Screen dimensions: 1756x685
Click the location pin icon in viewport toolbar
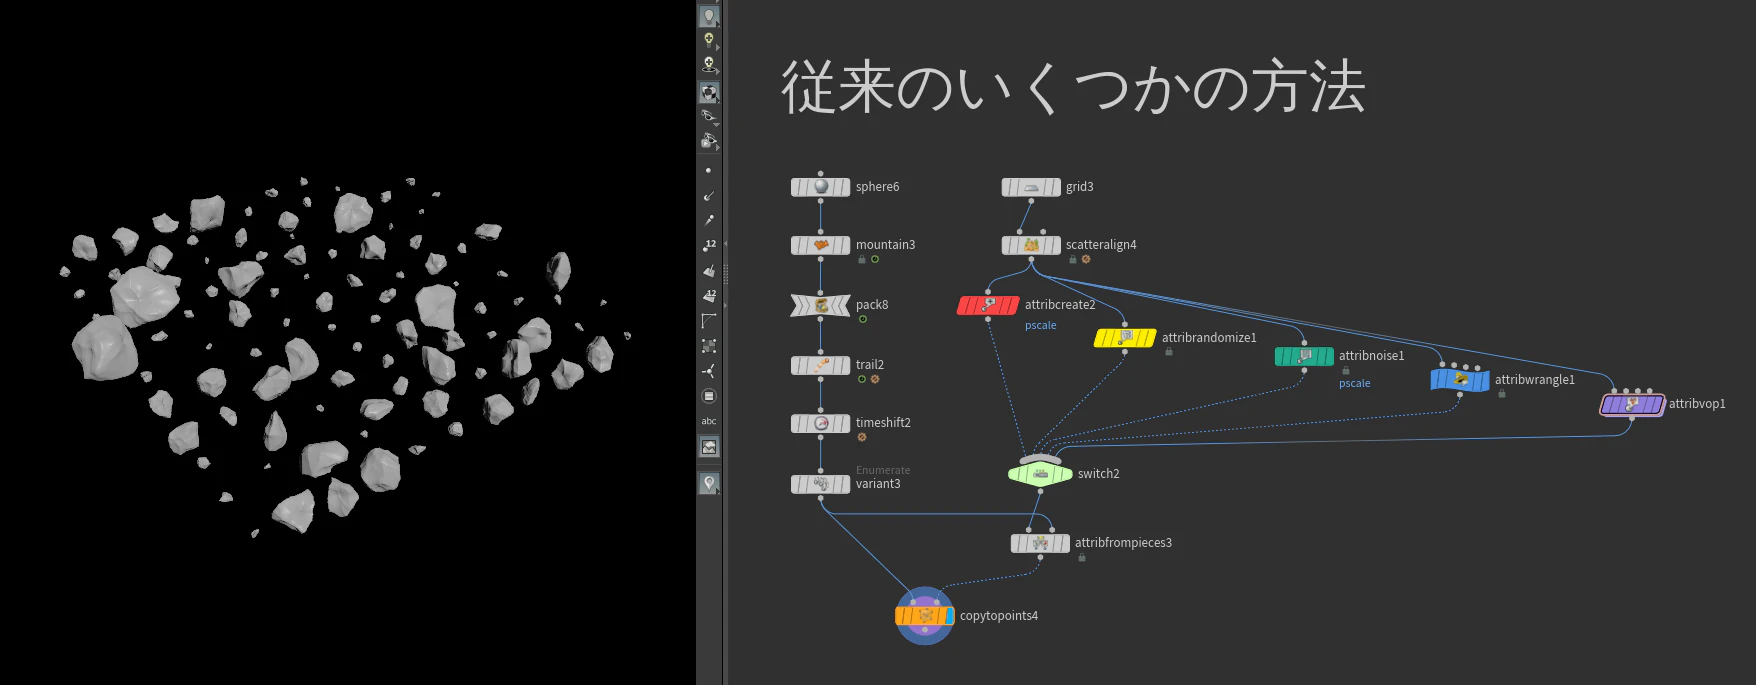coord(709,483)
